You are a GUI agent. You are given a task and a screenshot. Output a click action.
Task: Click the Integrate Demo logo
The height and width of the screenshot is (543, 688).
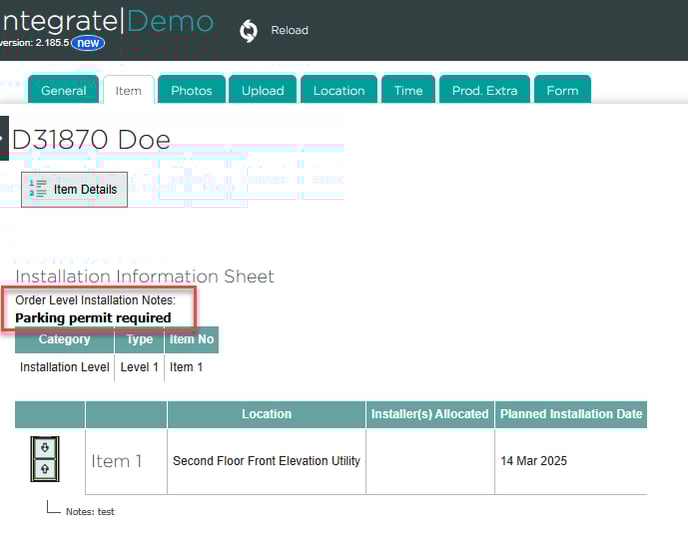coord(108,21)
